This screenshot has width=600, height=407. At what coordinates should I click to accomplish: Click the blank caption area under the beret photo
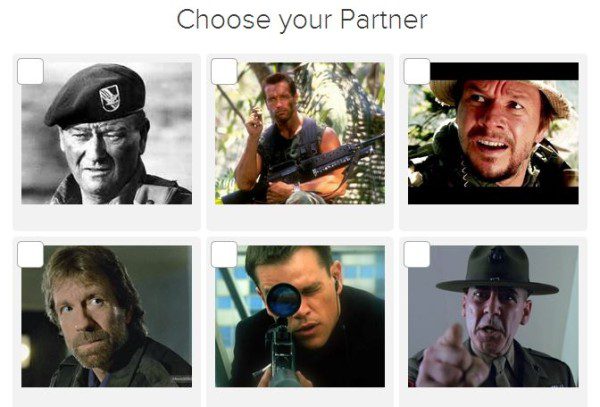click(x=107, y=217)
